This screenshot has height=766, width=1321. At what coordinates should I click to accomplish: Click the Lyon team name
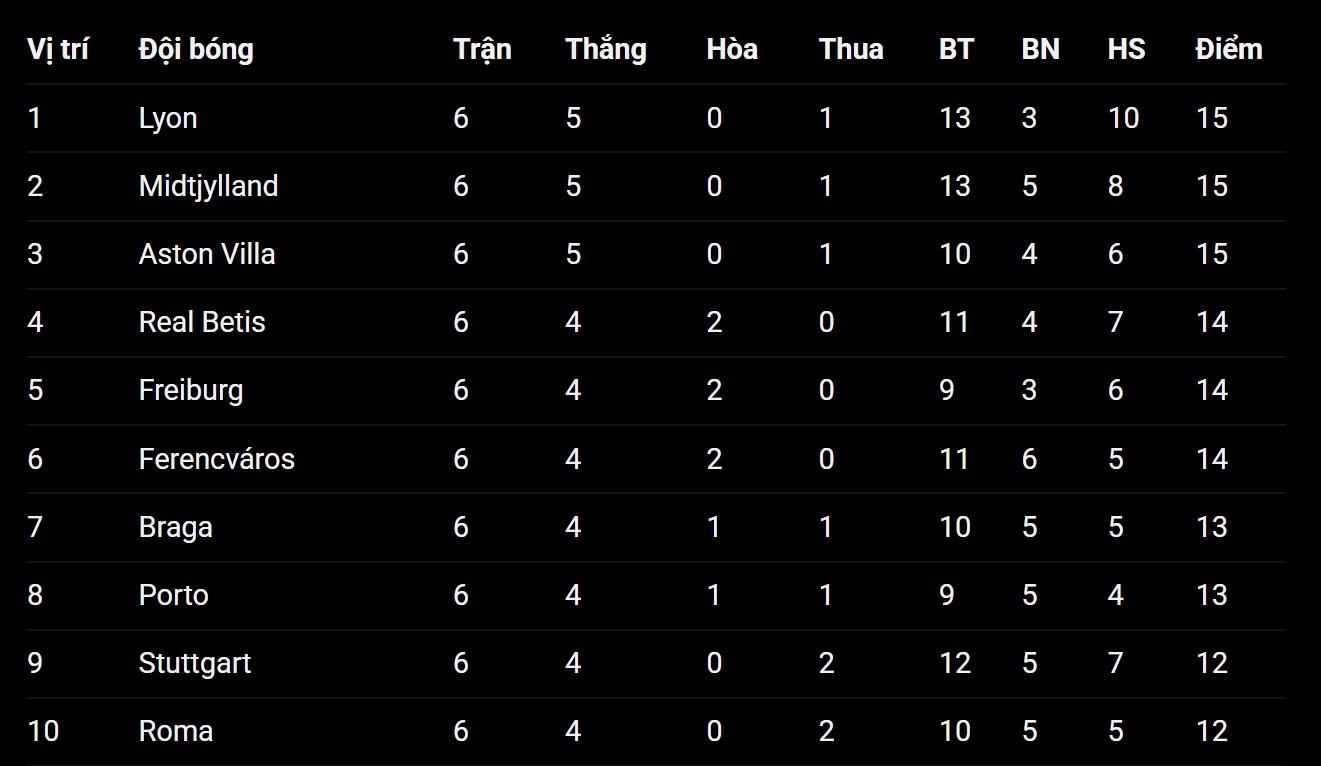coord(168,118)
